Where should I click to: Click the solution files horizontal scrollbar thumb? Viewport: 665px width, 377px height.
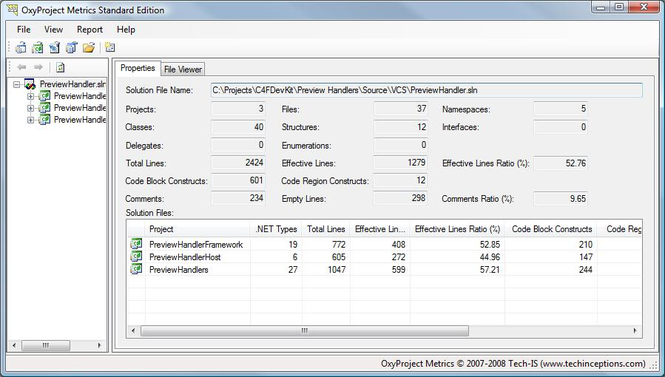pyautogui.click(x=305, y=331)
